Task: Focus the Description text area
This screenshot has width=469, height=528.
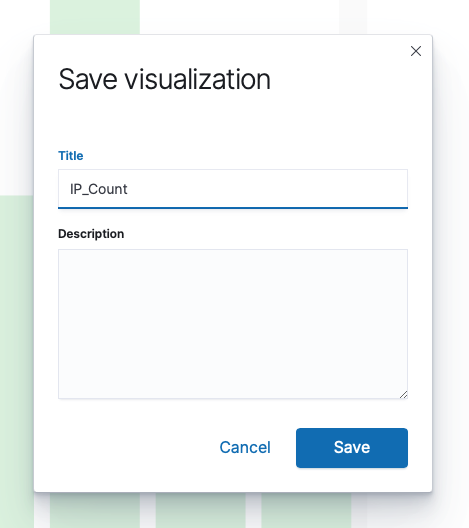Action: pos(233,324)
